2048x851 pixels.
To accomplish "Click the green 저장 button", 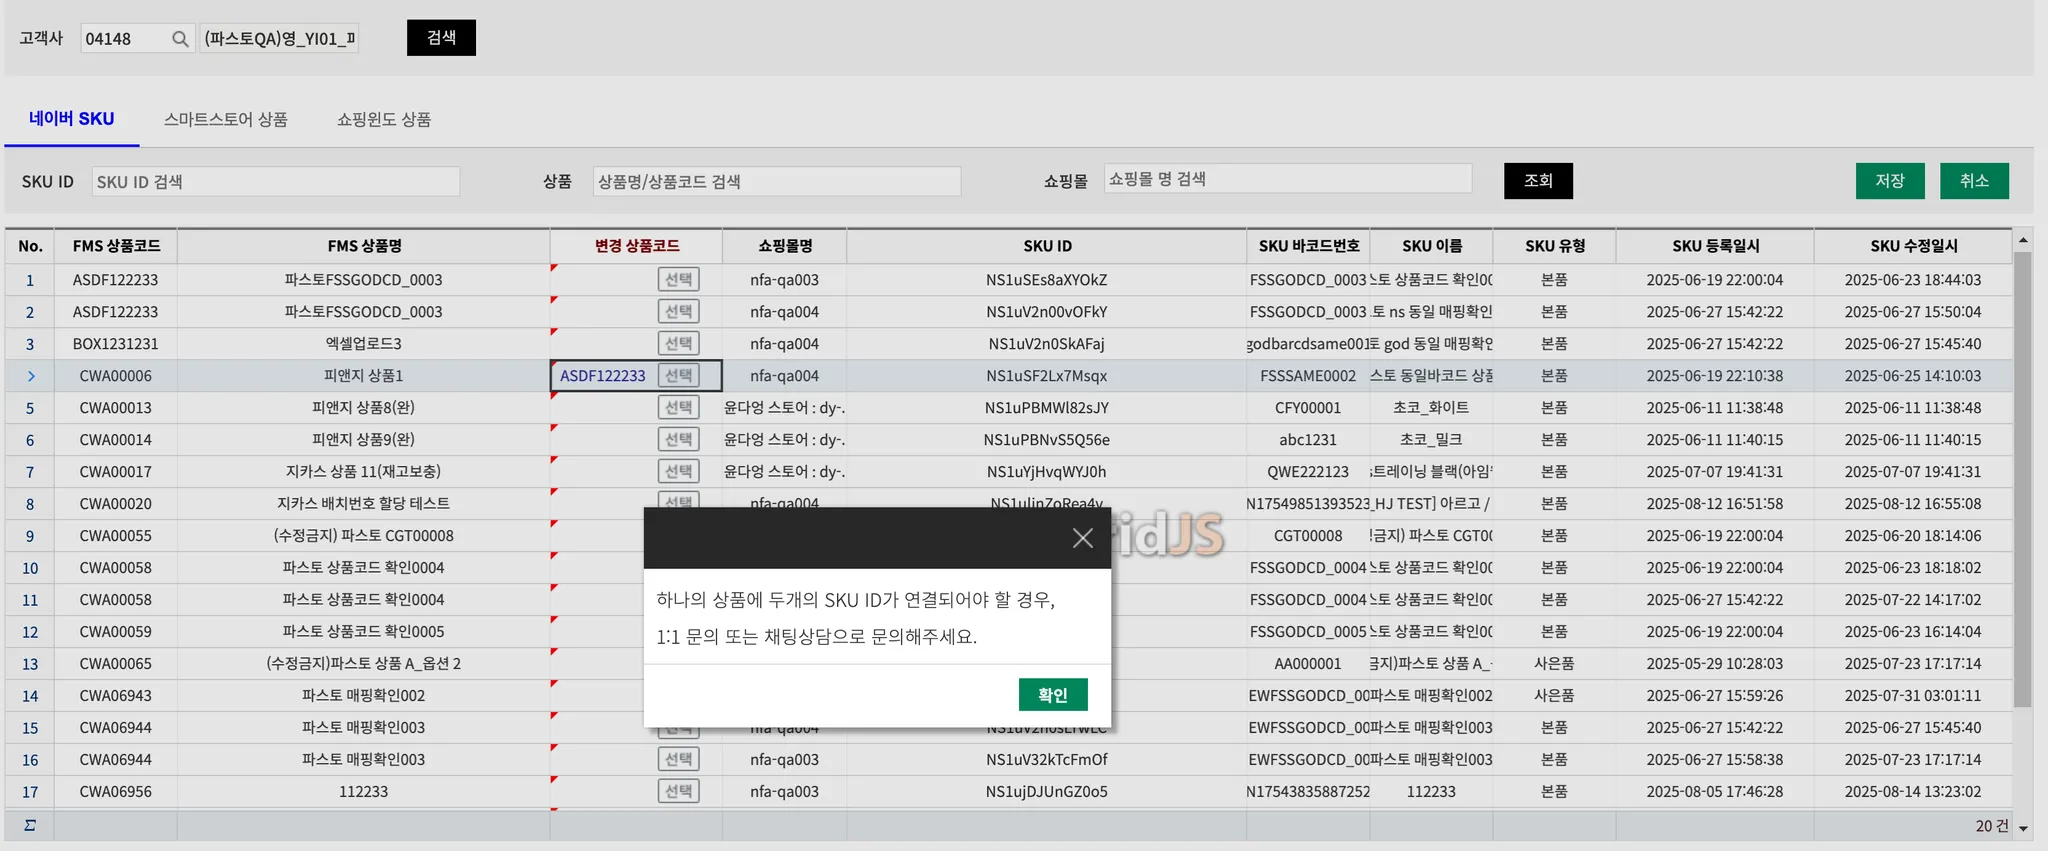I will click(1890, 181).
